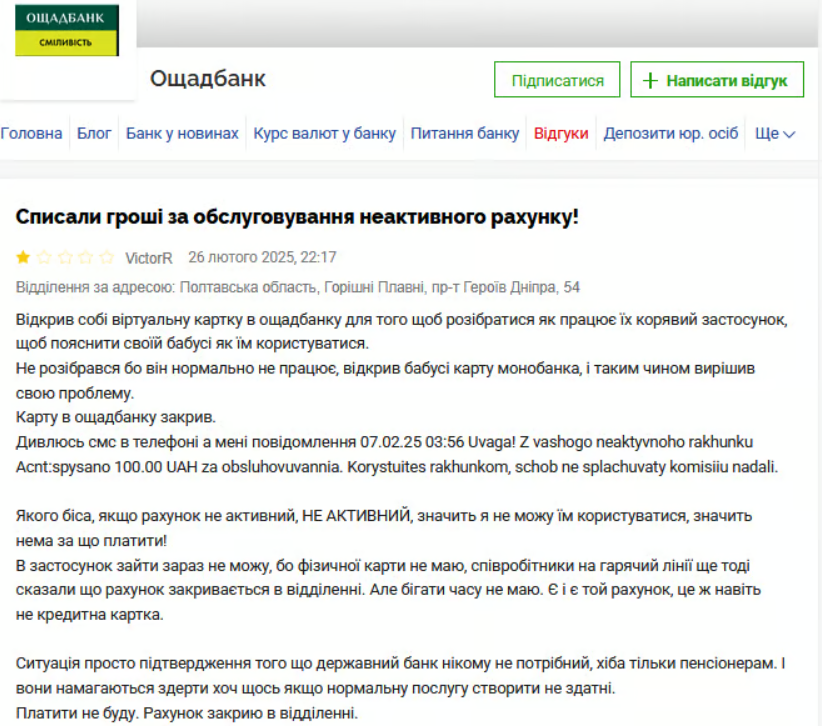
Task: Click the Підписатися button
Action: pyautogui.click(x=557, y=80)
